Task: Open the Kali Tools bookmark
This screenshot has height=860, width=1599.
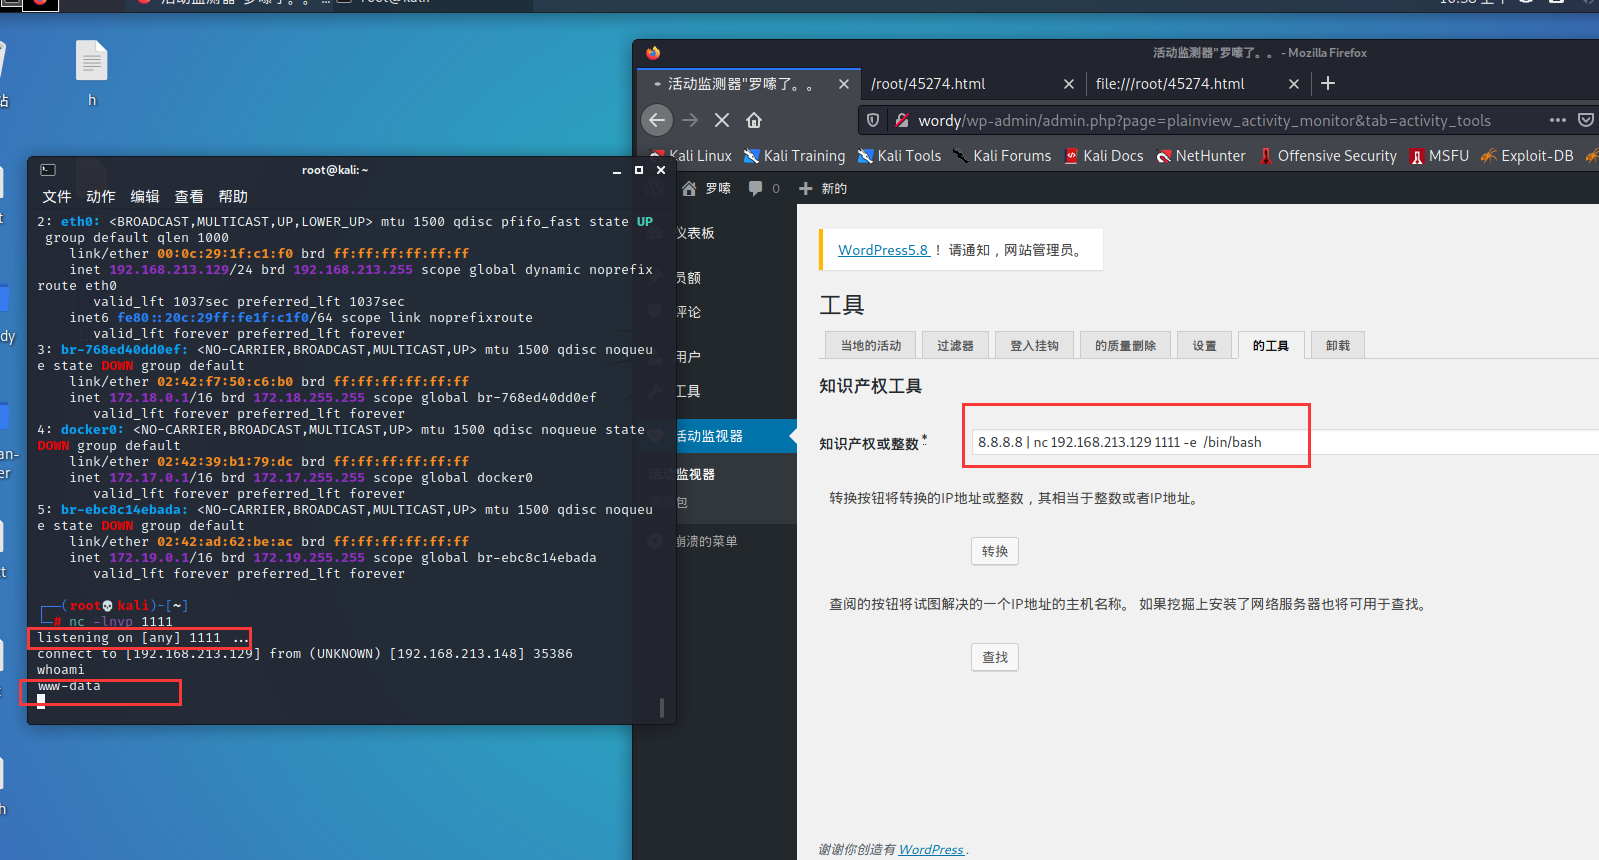Action: tap(899, 156)
